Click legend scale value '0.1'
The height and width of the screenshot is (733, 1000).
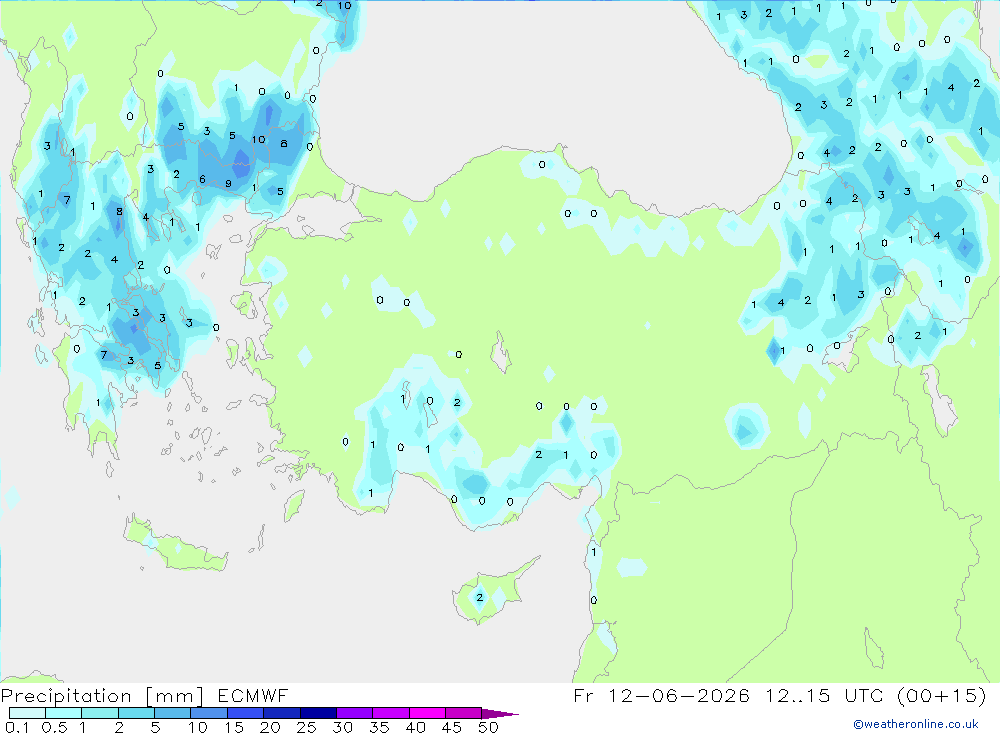pyautogui.click(x=17, y=727)
